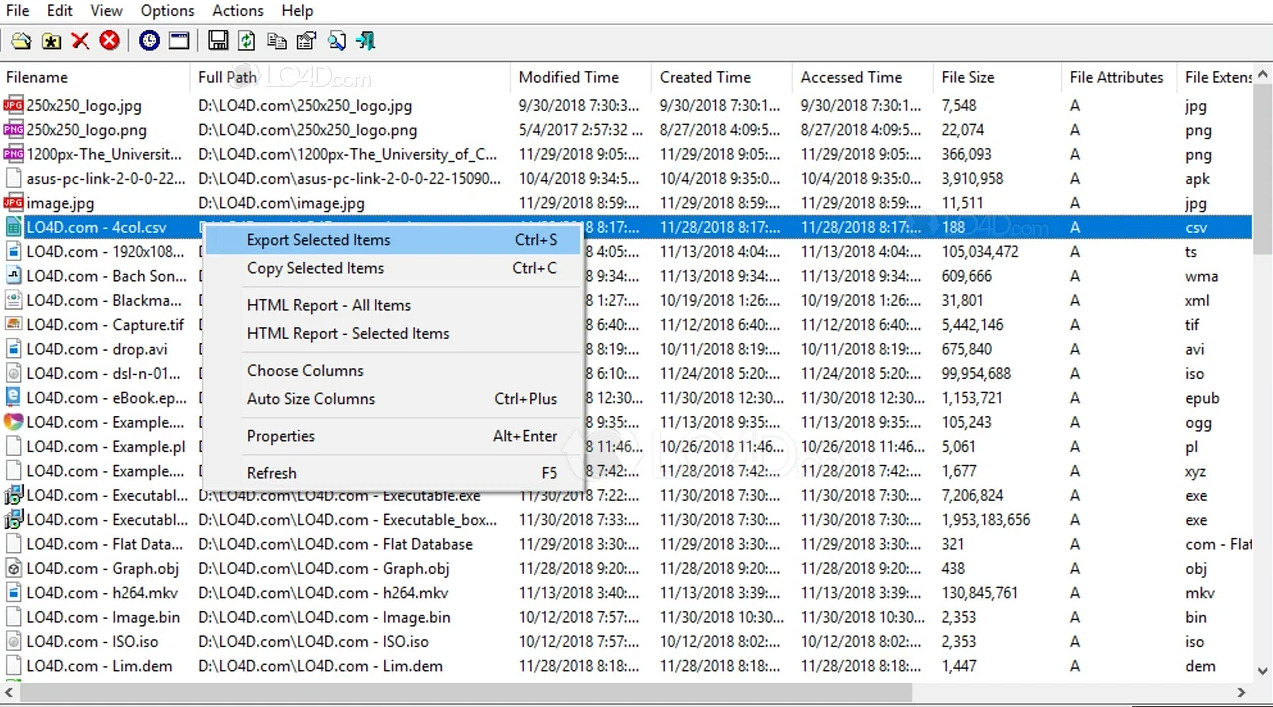
Task: Click the copy documents toolbar icon
Action: click(276, 41)
